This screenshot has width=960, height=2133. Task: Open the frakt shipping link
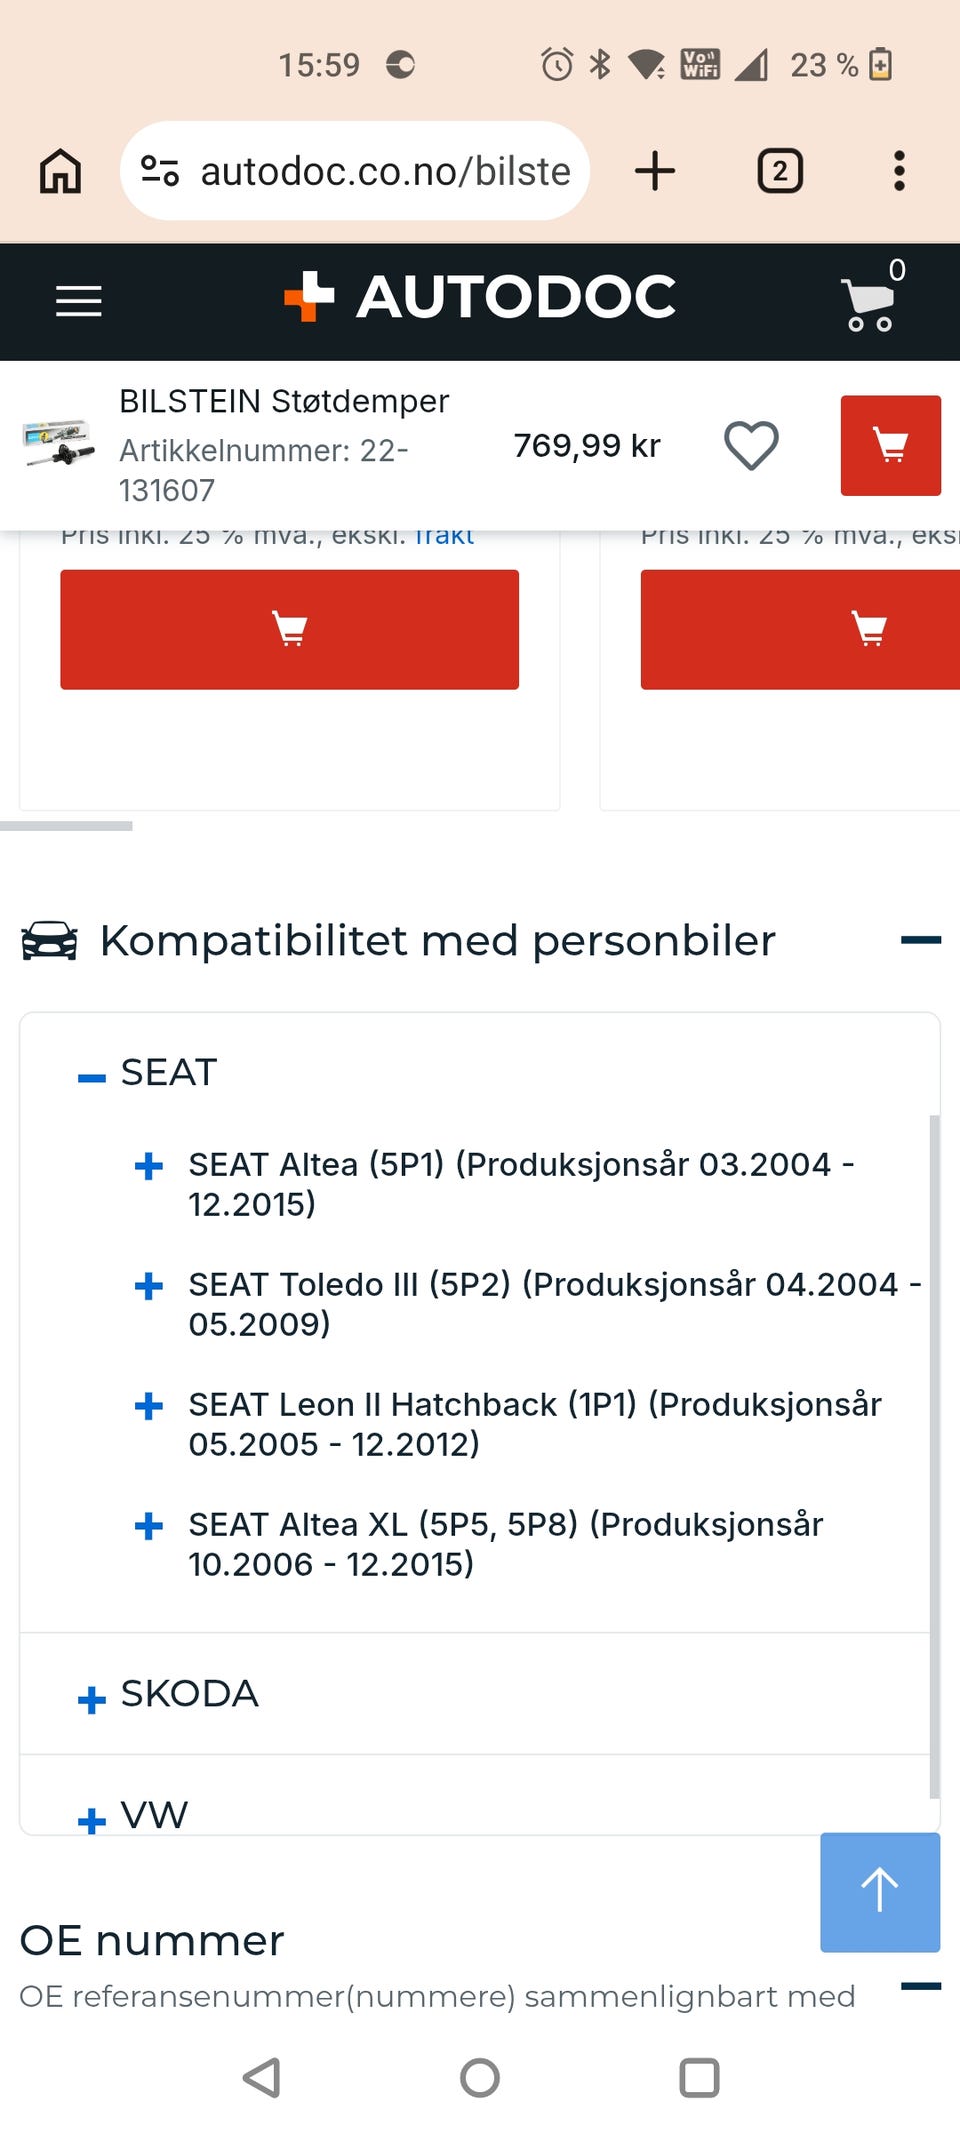click(444, 537)
